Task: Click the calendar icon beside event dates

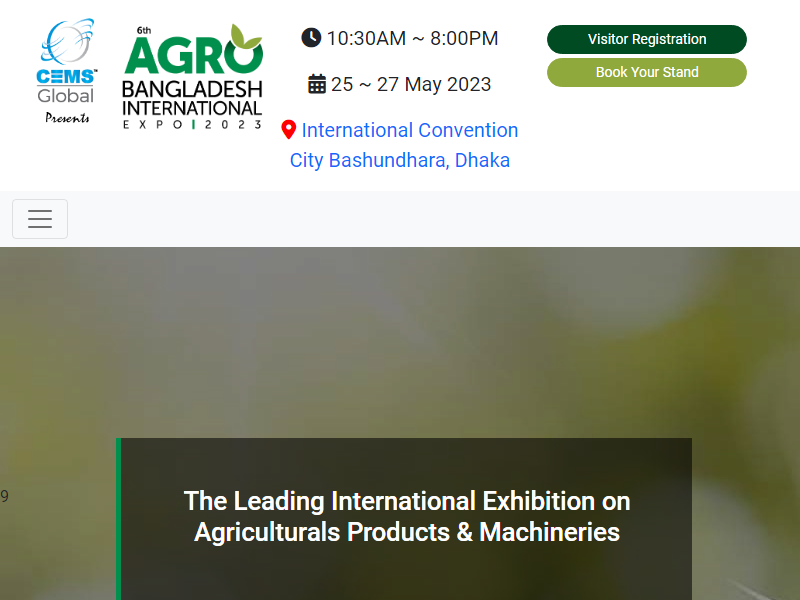Action: 317,84
